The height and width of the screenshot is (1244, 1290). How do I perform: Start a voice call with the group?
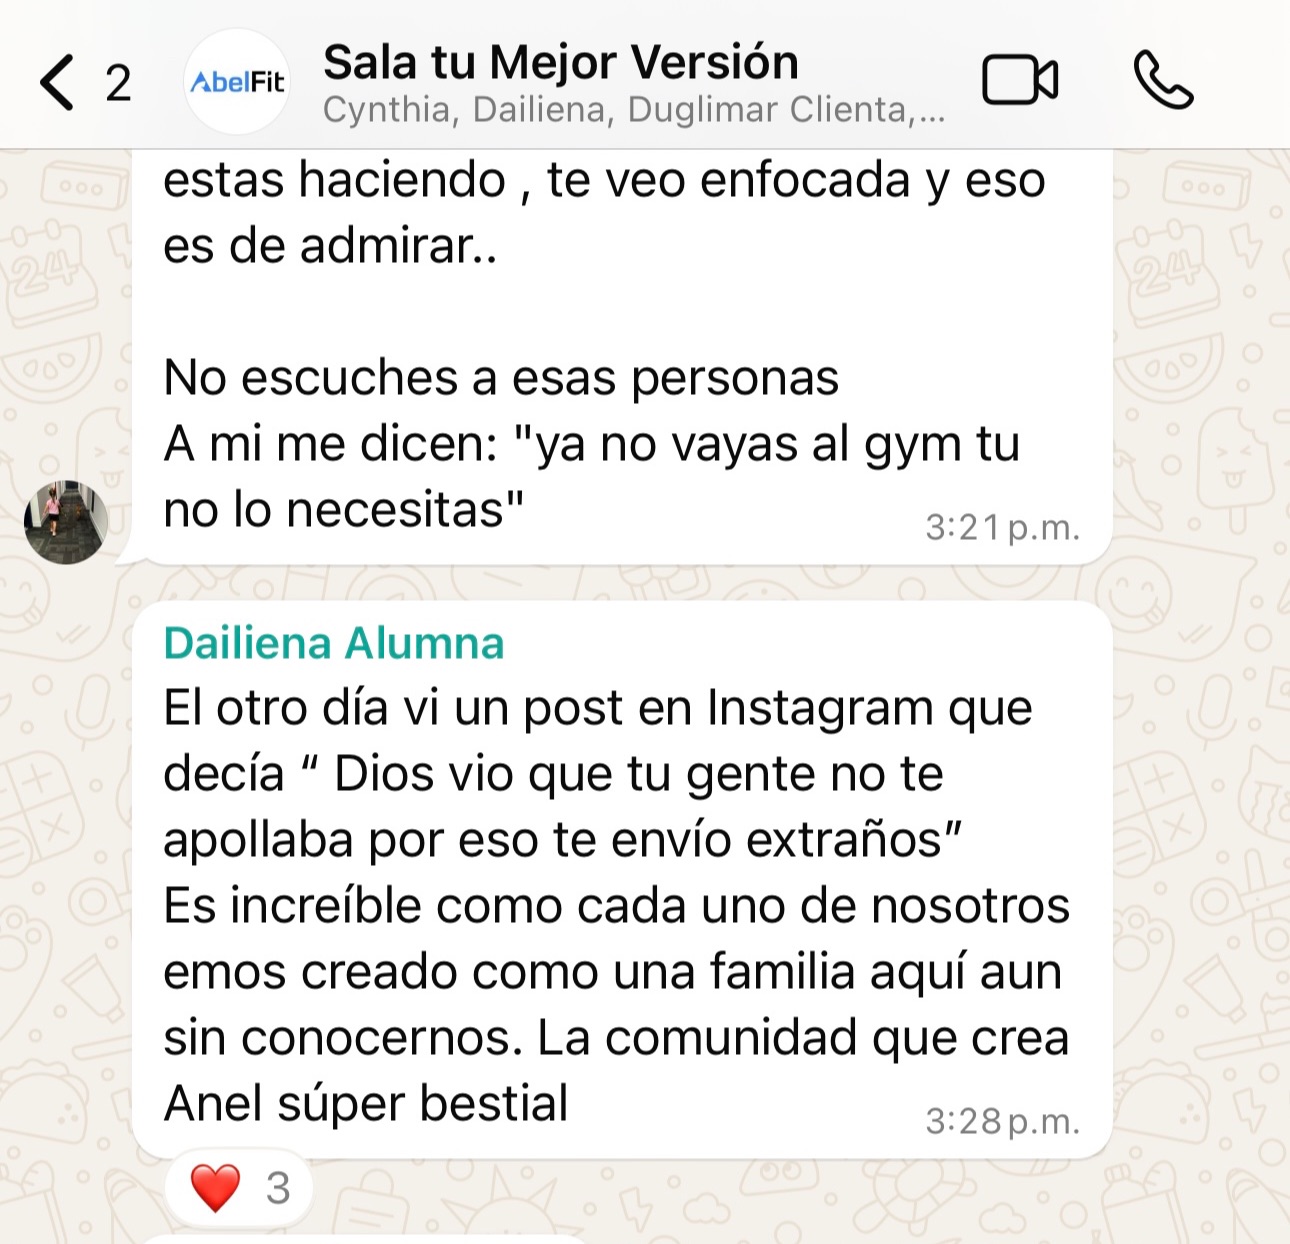1163,80
